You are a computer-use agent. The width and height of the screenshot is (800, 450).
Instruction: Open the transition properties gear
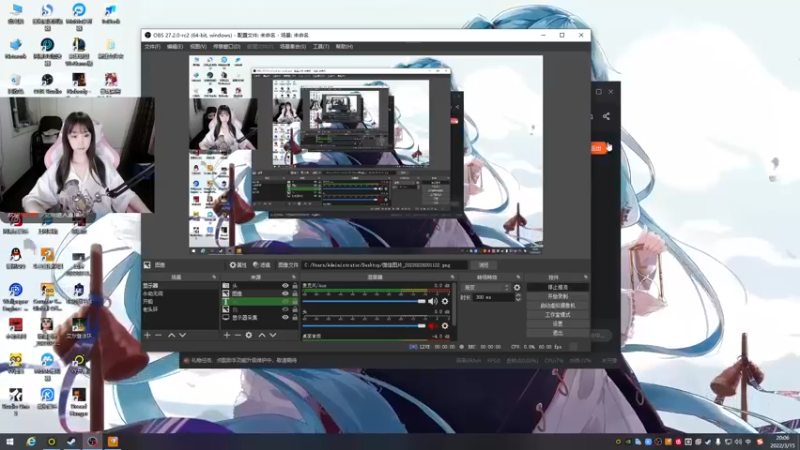(x=517, y=288)
